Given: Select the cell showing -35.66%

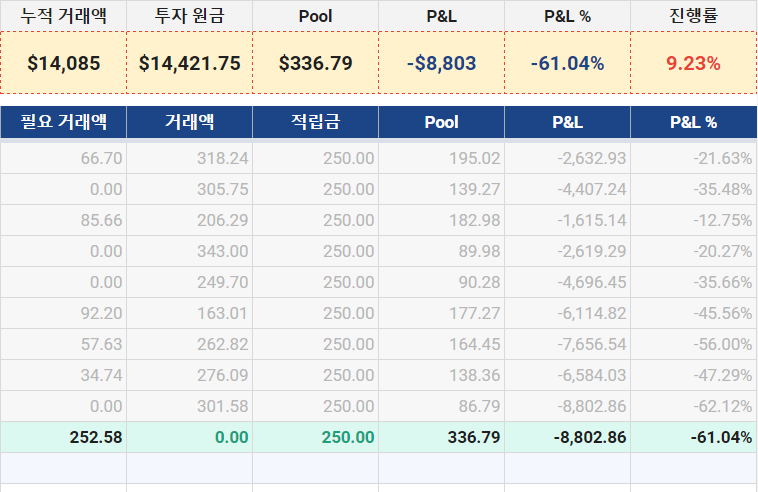Looking at the screenshot, I should point(693,282).
